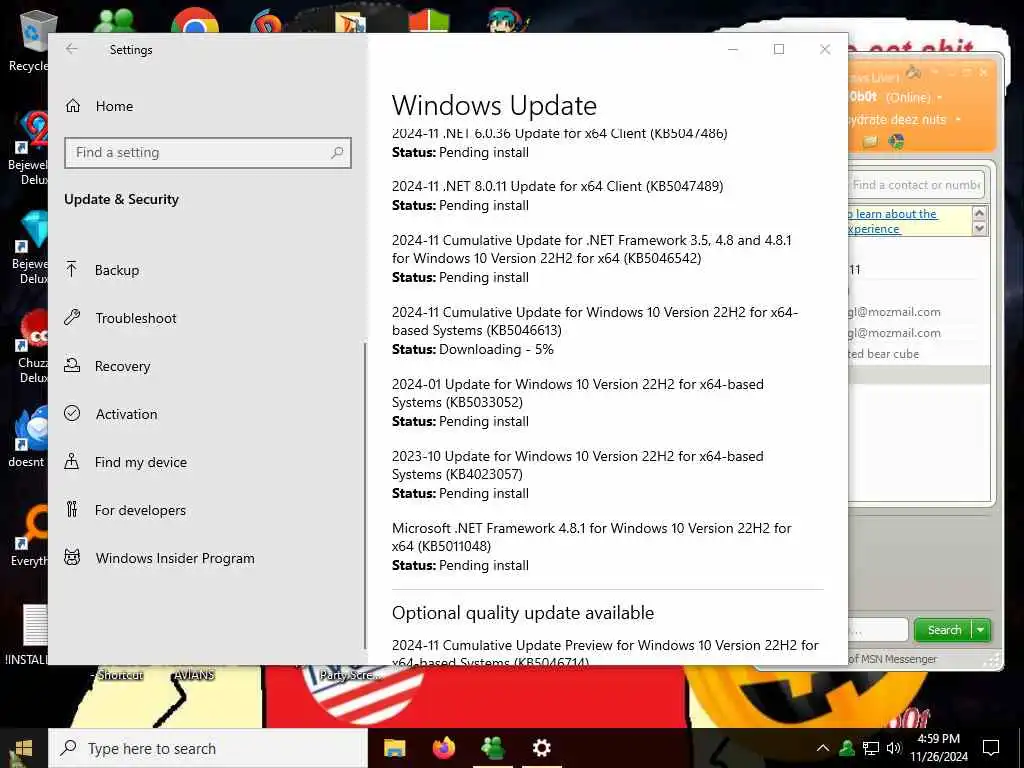
Task: Click the MSN Today butterfly icon in Messenger
Action: click(896, 141)
